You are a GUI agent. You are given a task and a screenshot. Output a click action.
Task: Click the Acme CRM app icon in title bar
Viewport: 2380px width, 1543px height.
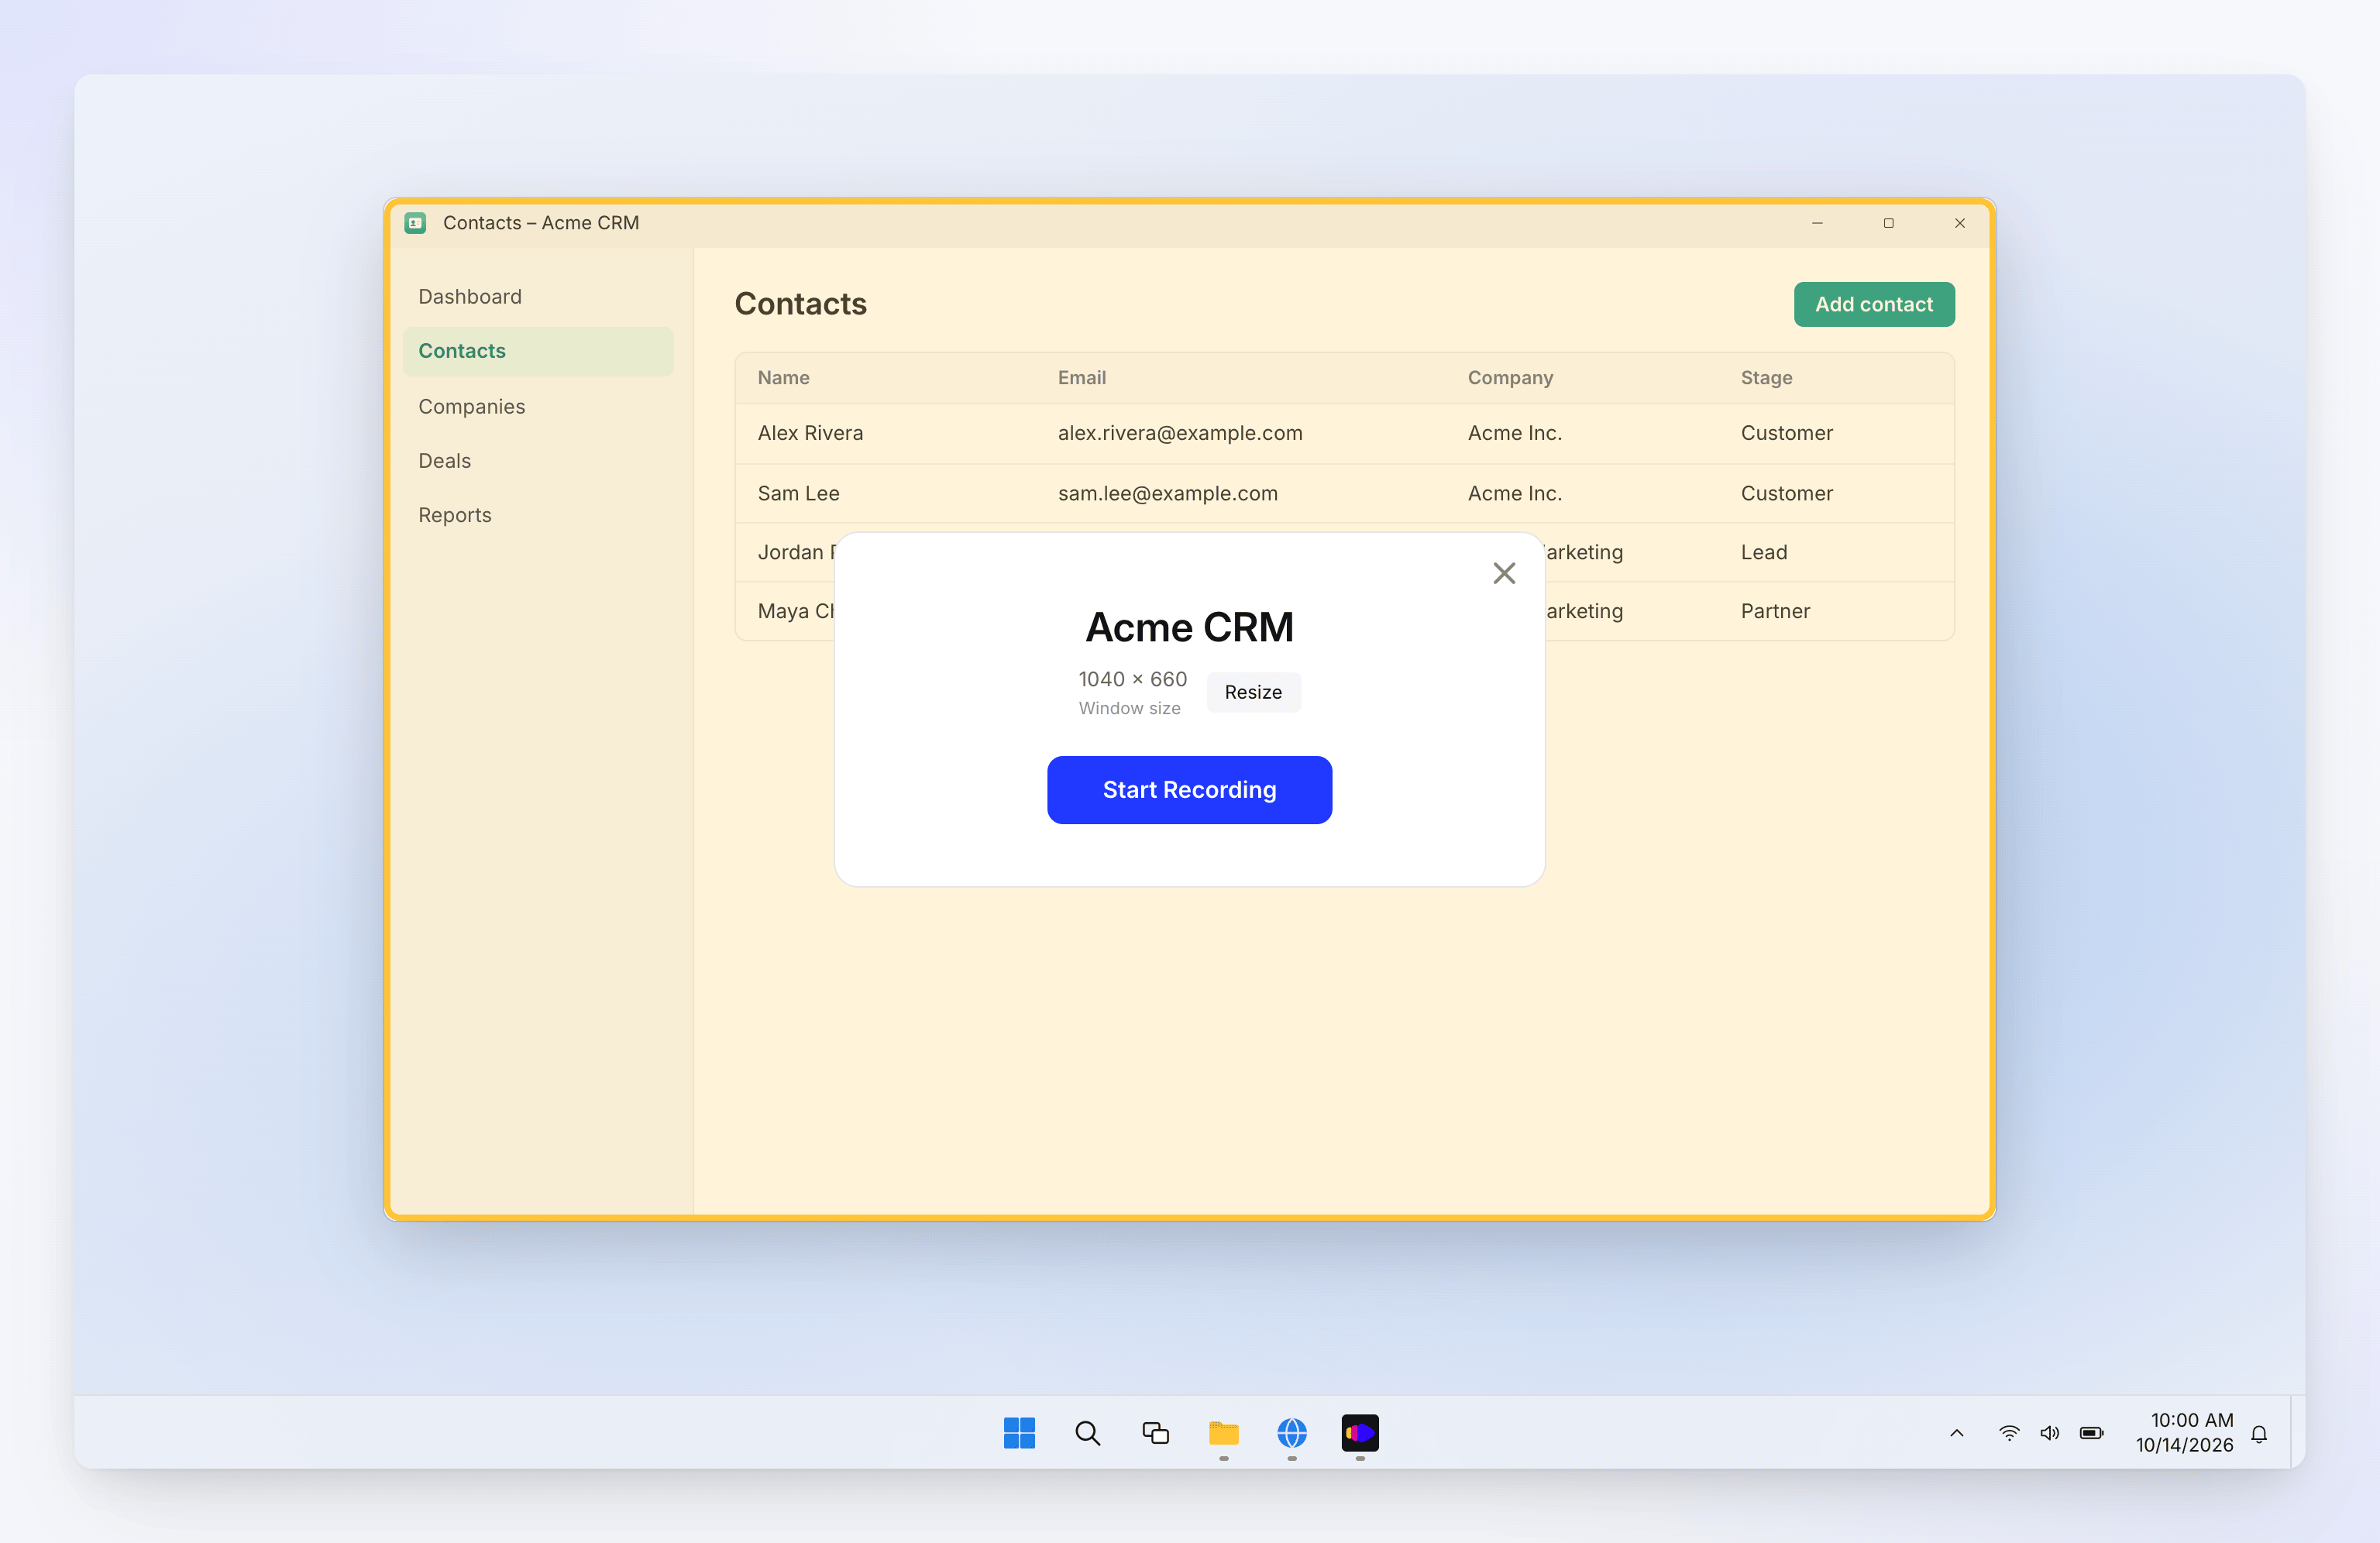415,223
